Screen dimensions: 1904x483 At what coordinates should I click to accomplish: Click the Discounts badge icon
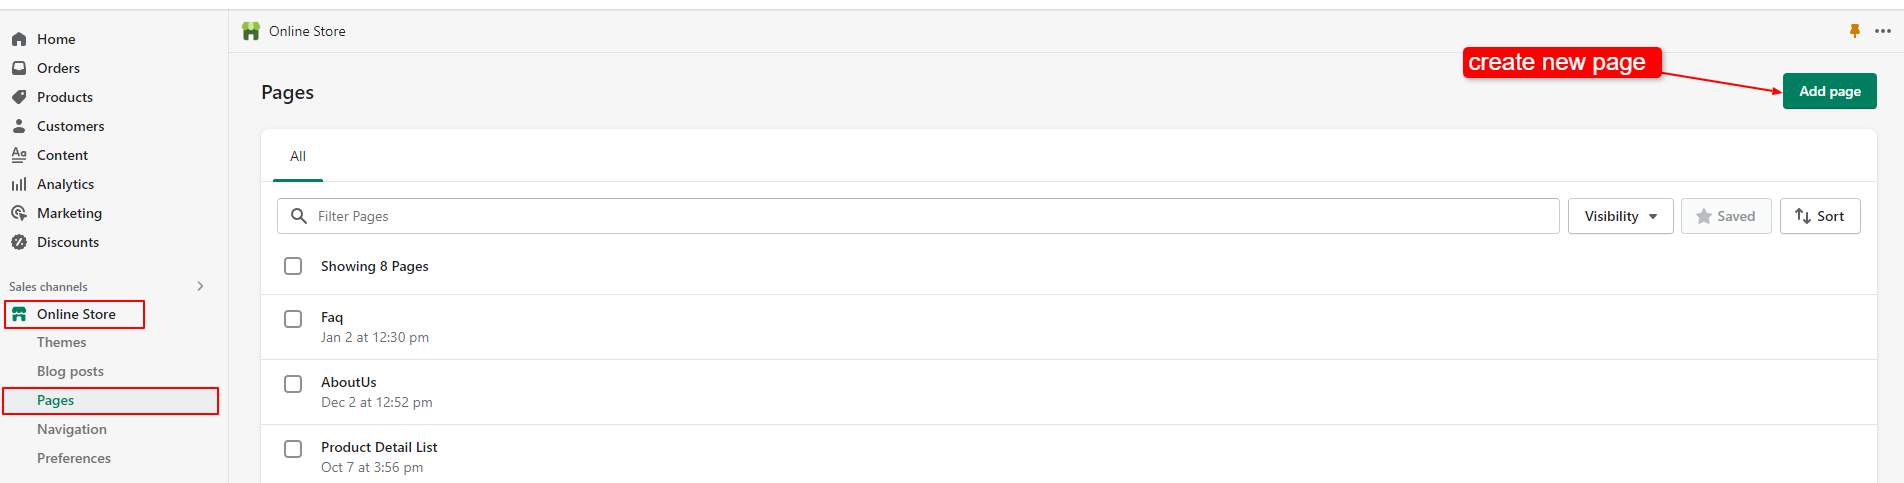point(18,242)
